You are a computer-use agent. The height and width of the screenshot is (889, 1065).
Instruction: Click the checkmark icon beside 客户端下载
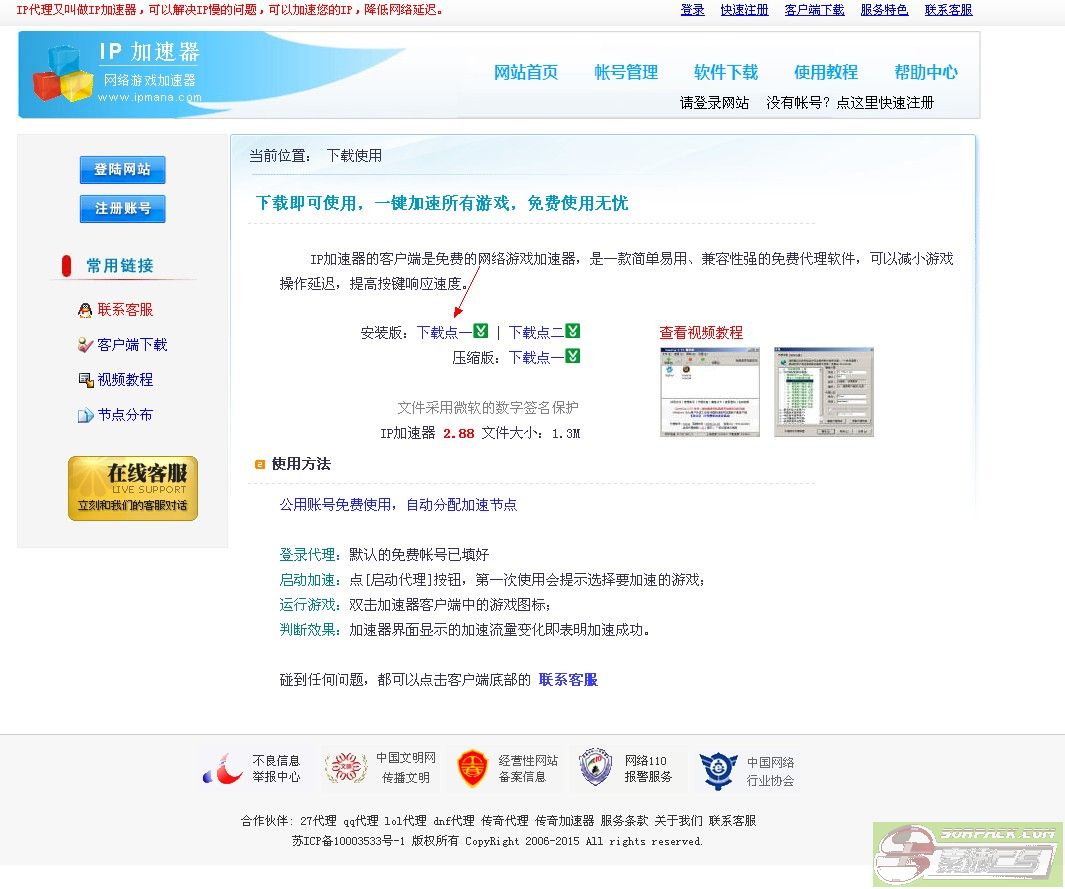[x=85, y=346]
